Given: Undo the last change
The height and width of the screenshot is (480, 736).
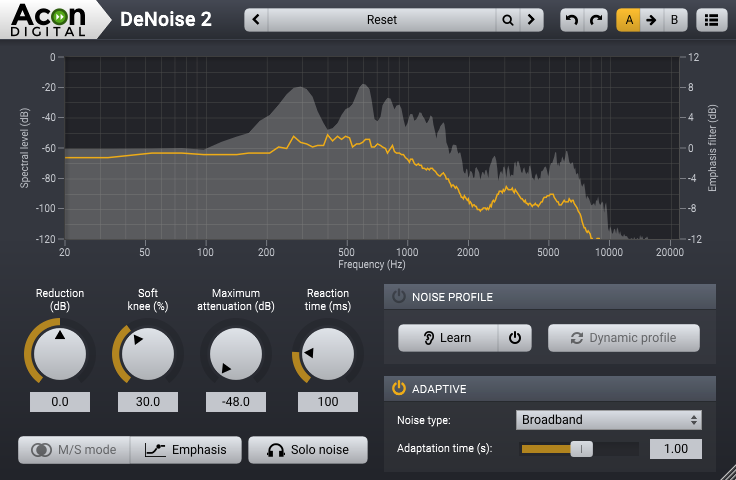Looking at the screenshot, I should click(x=572, y=20).
